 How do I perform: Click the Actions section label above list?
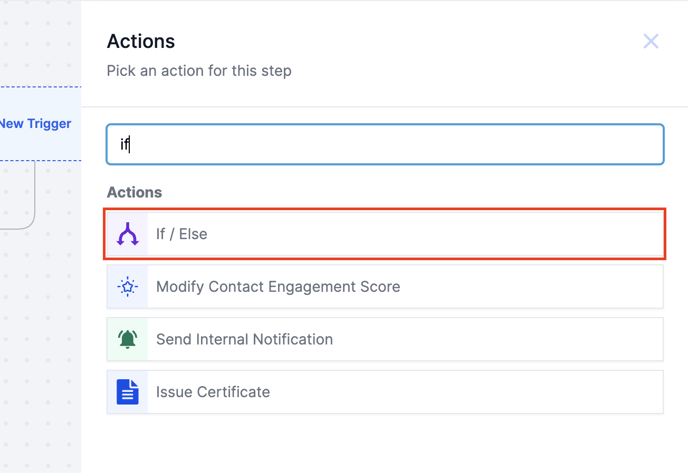(x=134, y=192)
